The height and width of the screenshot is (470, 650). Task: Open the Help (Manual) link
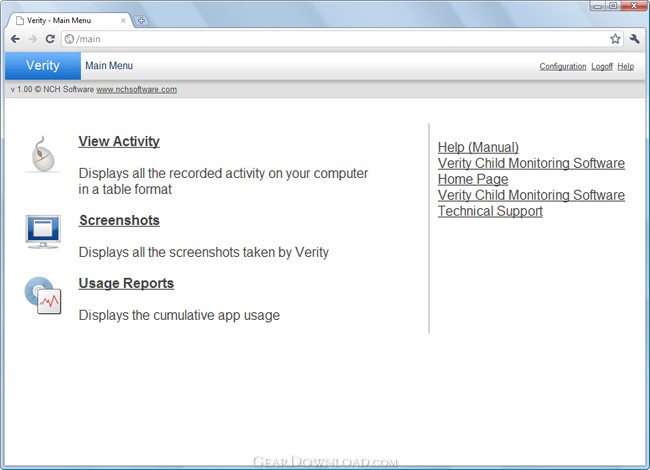click(478, 147)
